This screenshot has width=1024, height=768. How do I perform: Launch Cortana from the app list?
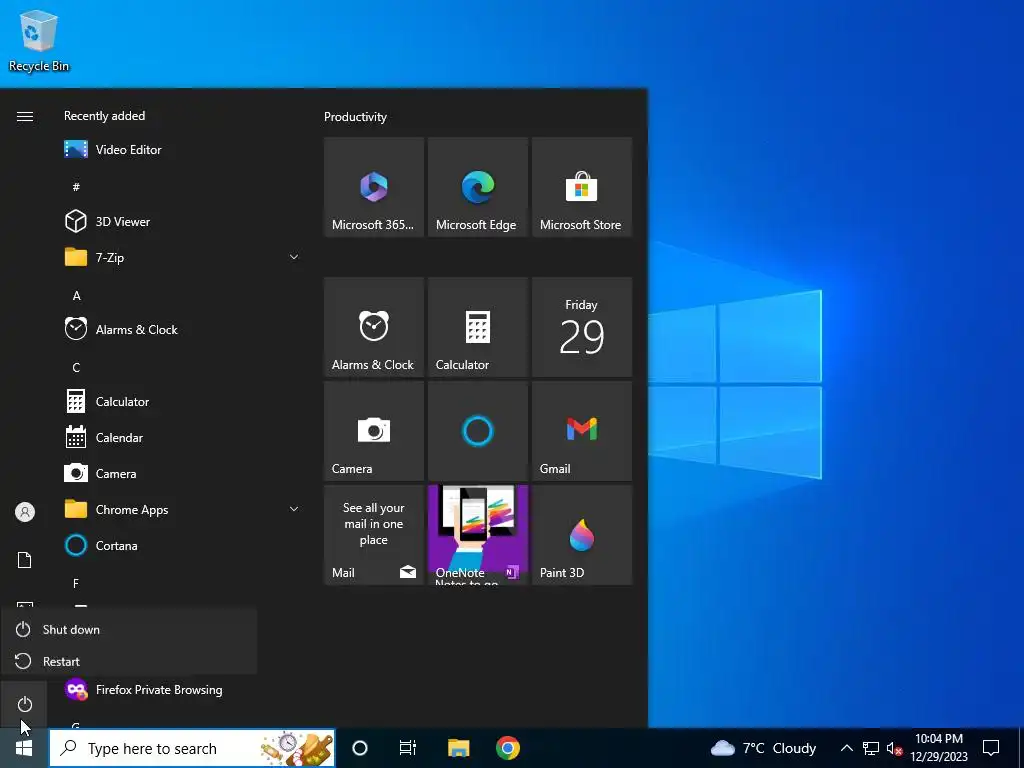point(182,545)
